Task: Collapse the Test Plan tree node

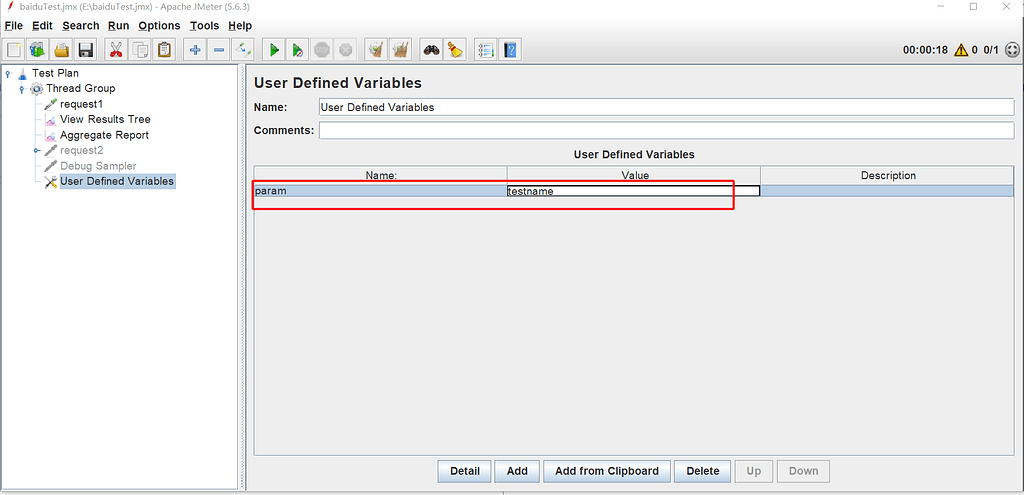Action: tap(8, 73)
